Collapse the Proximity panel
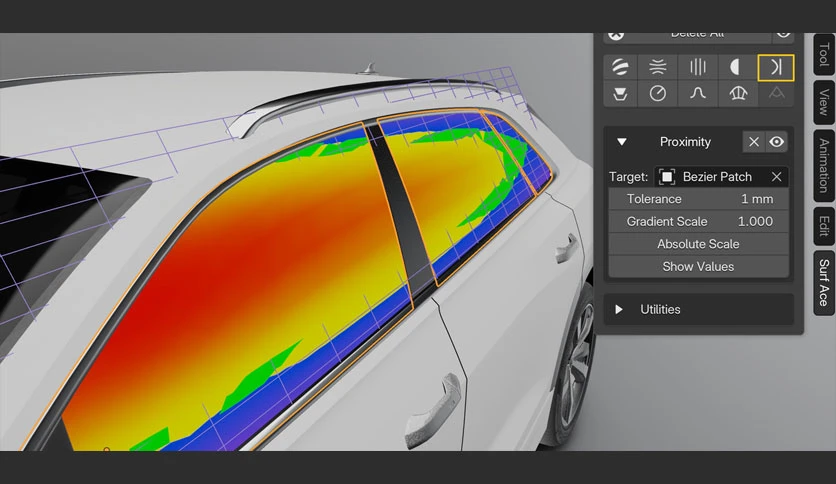This screenshot has height=484, width=836. coord(622,142)
